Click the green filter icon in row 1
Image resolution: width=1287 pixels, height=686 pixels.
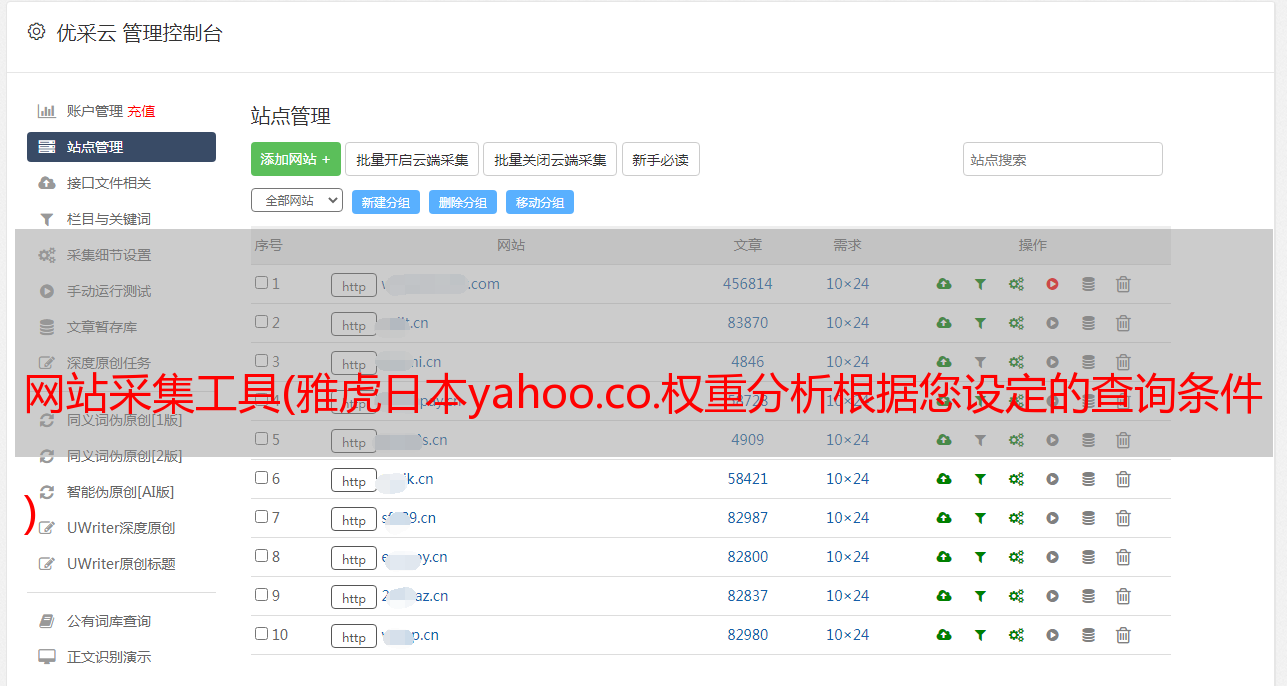980,284
